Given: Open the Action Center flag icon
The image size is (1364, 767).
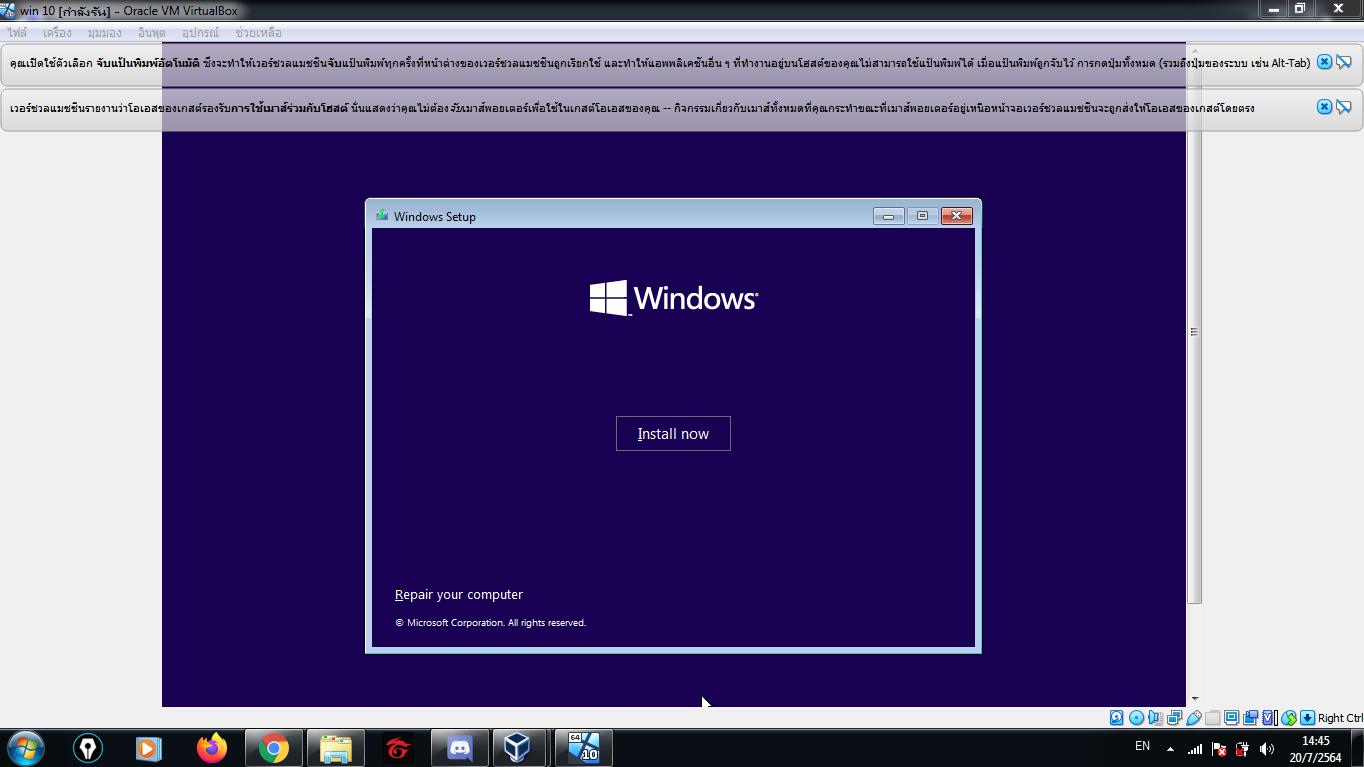Looking at the screenshot, I should click(1219, 749).
